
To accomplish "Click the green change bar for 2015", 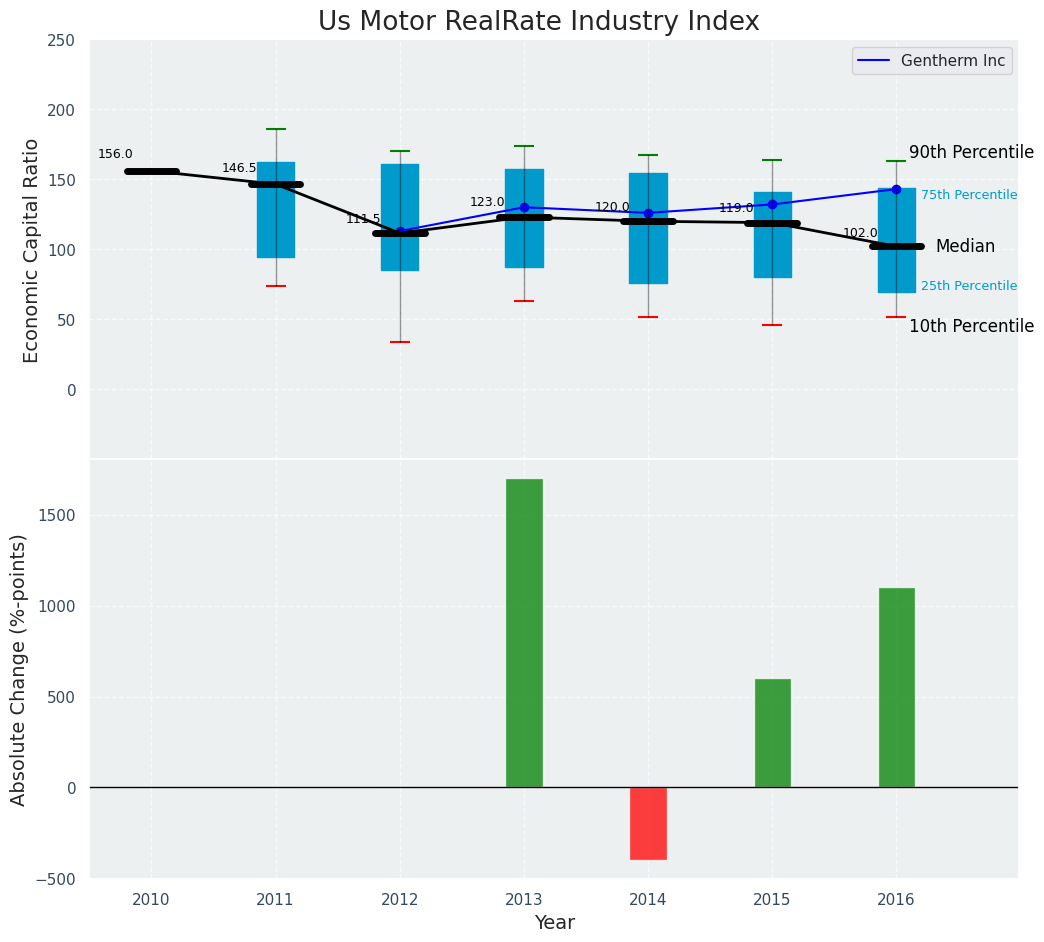I will pos(772,733).
